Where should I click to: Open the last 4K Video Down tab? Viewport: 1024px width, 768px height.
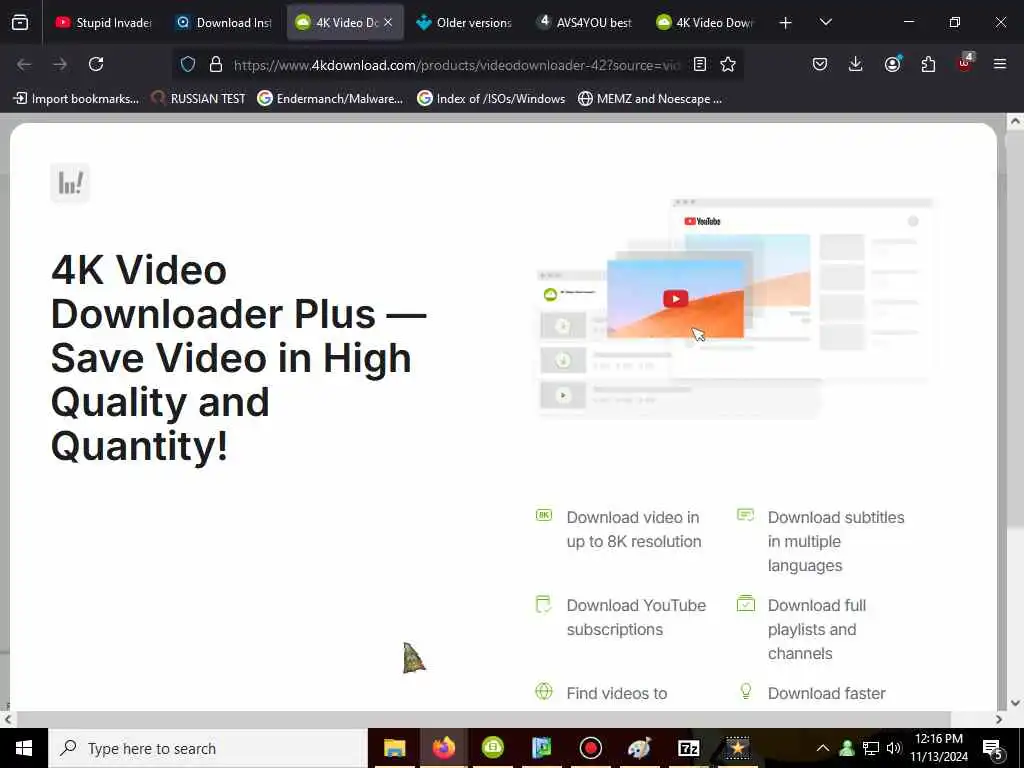click(x=705, y=23)
